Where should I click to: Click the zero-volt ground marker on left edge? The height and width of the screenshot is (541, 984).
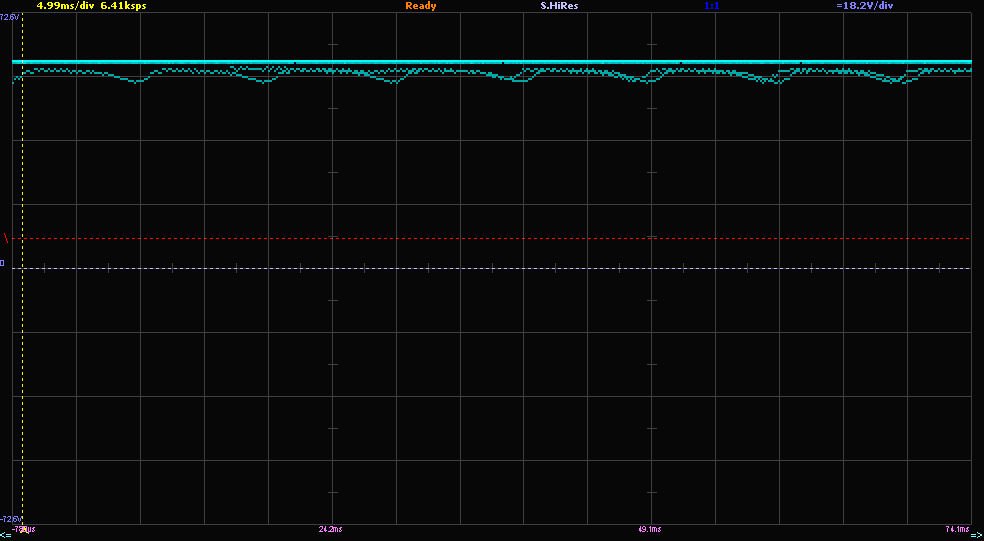point(3,264)
